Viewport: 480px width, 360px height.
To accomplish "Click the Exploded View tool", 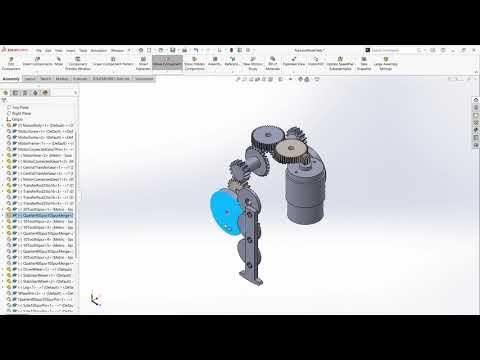I will pos(294,62).
